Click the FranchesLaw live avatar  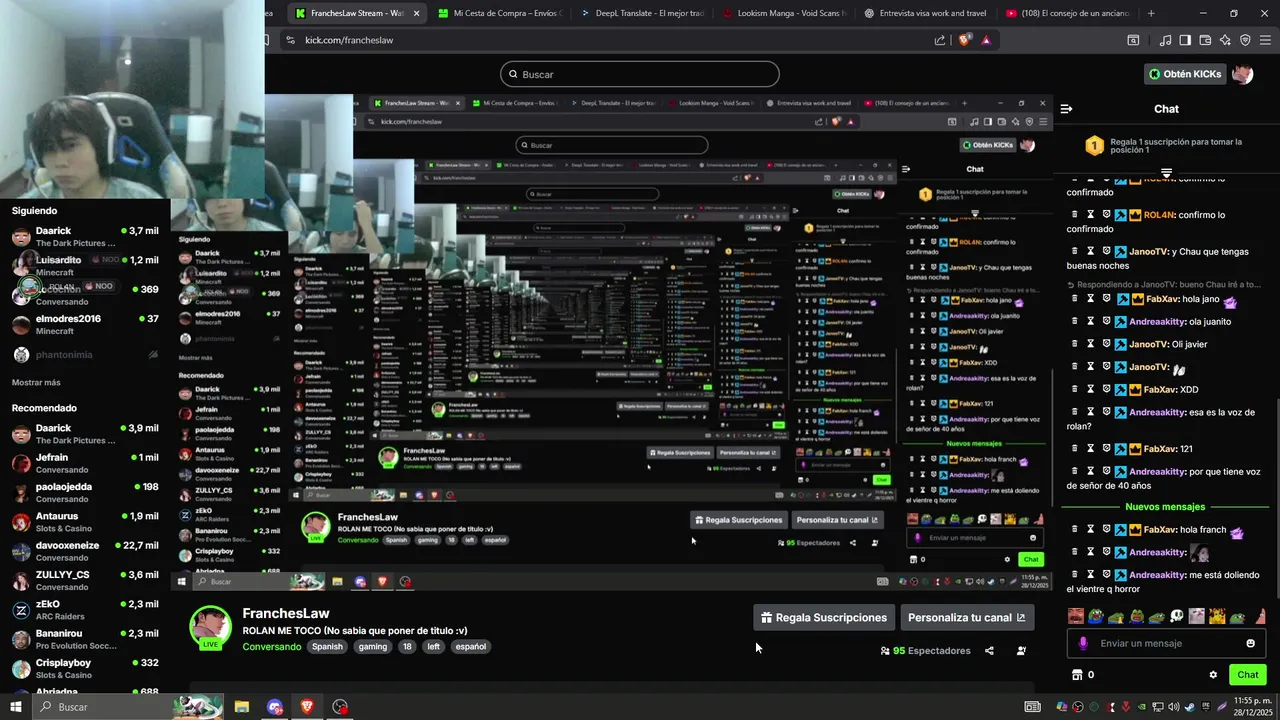(x=210, y=629)
